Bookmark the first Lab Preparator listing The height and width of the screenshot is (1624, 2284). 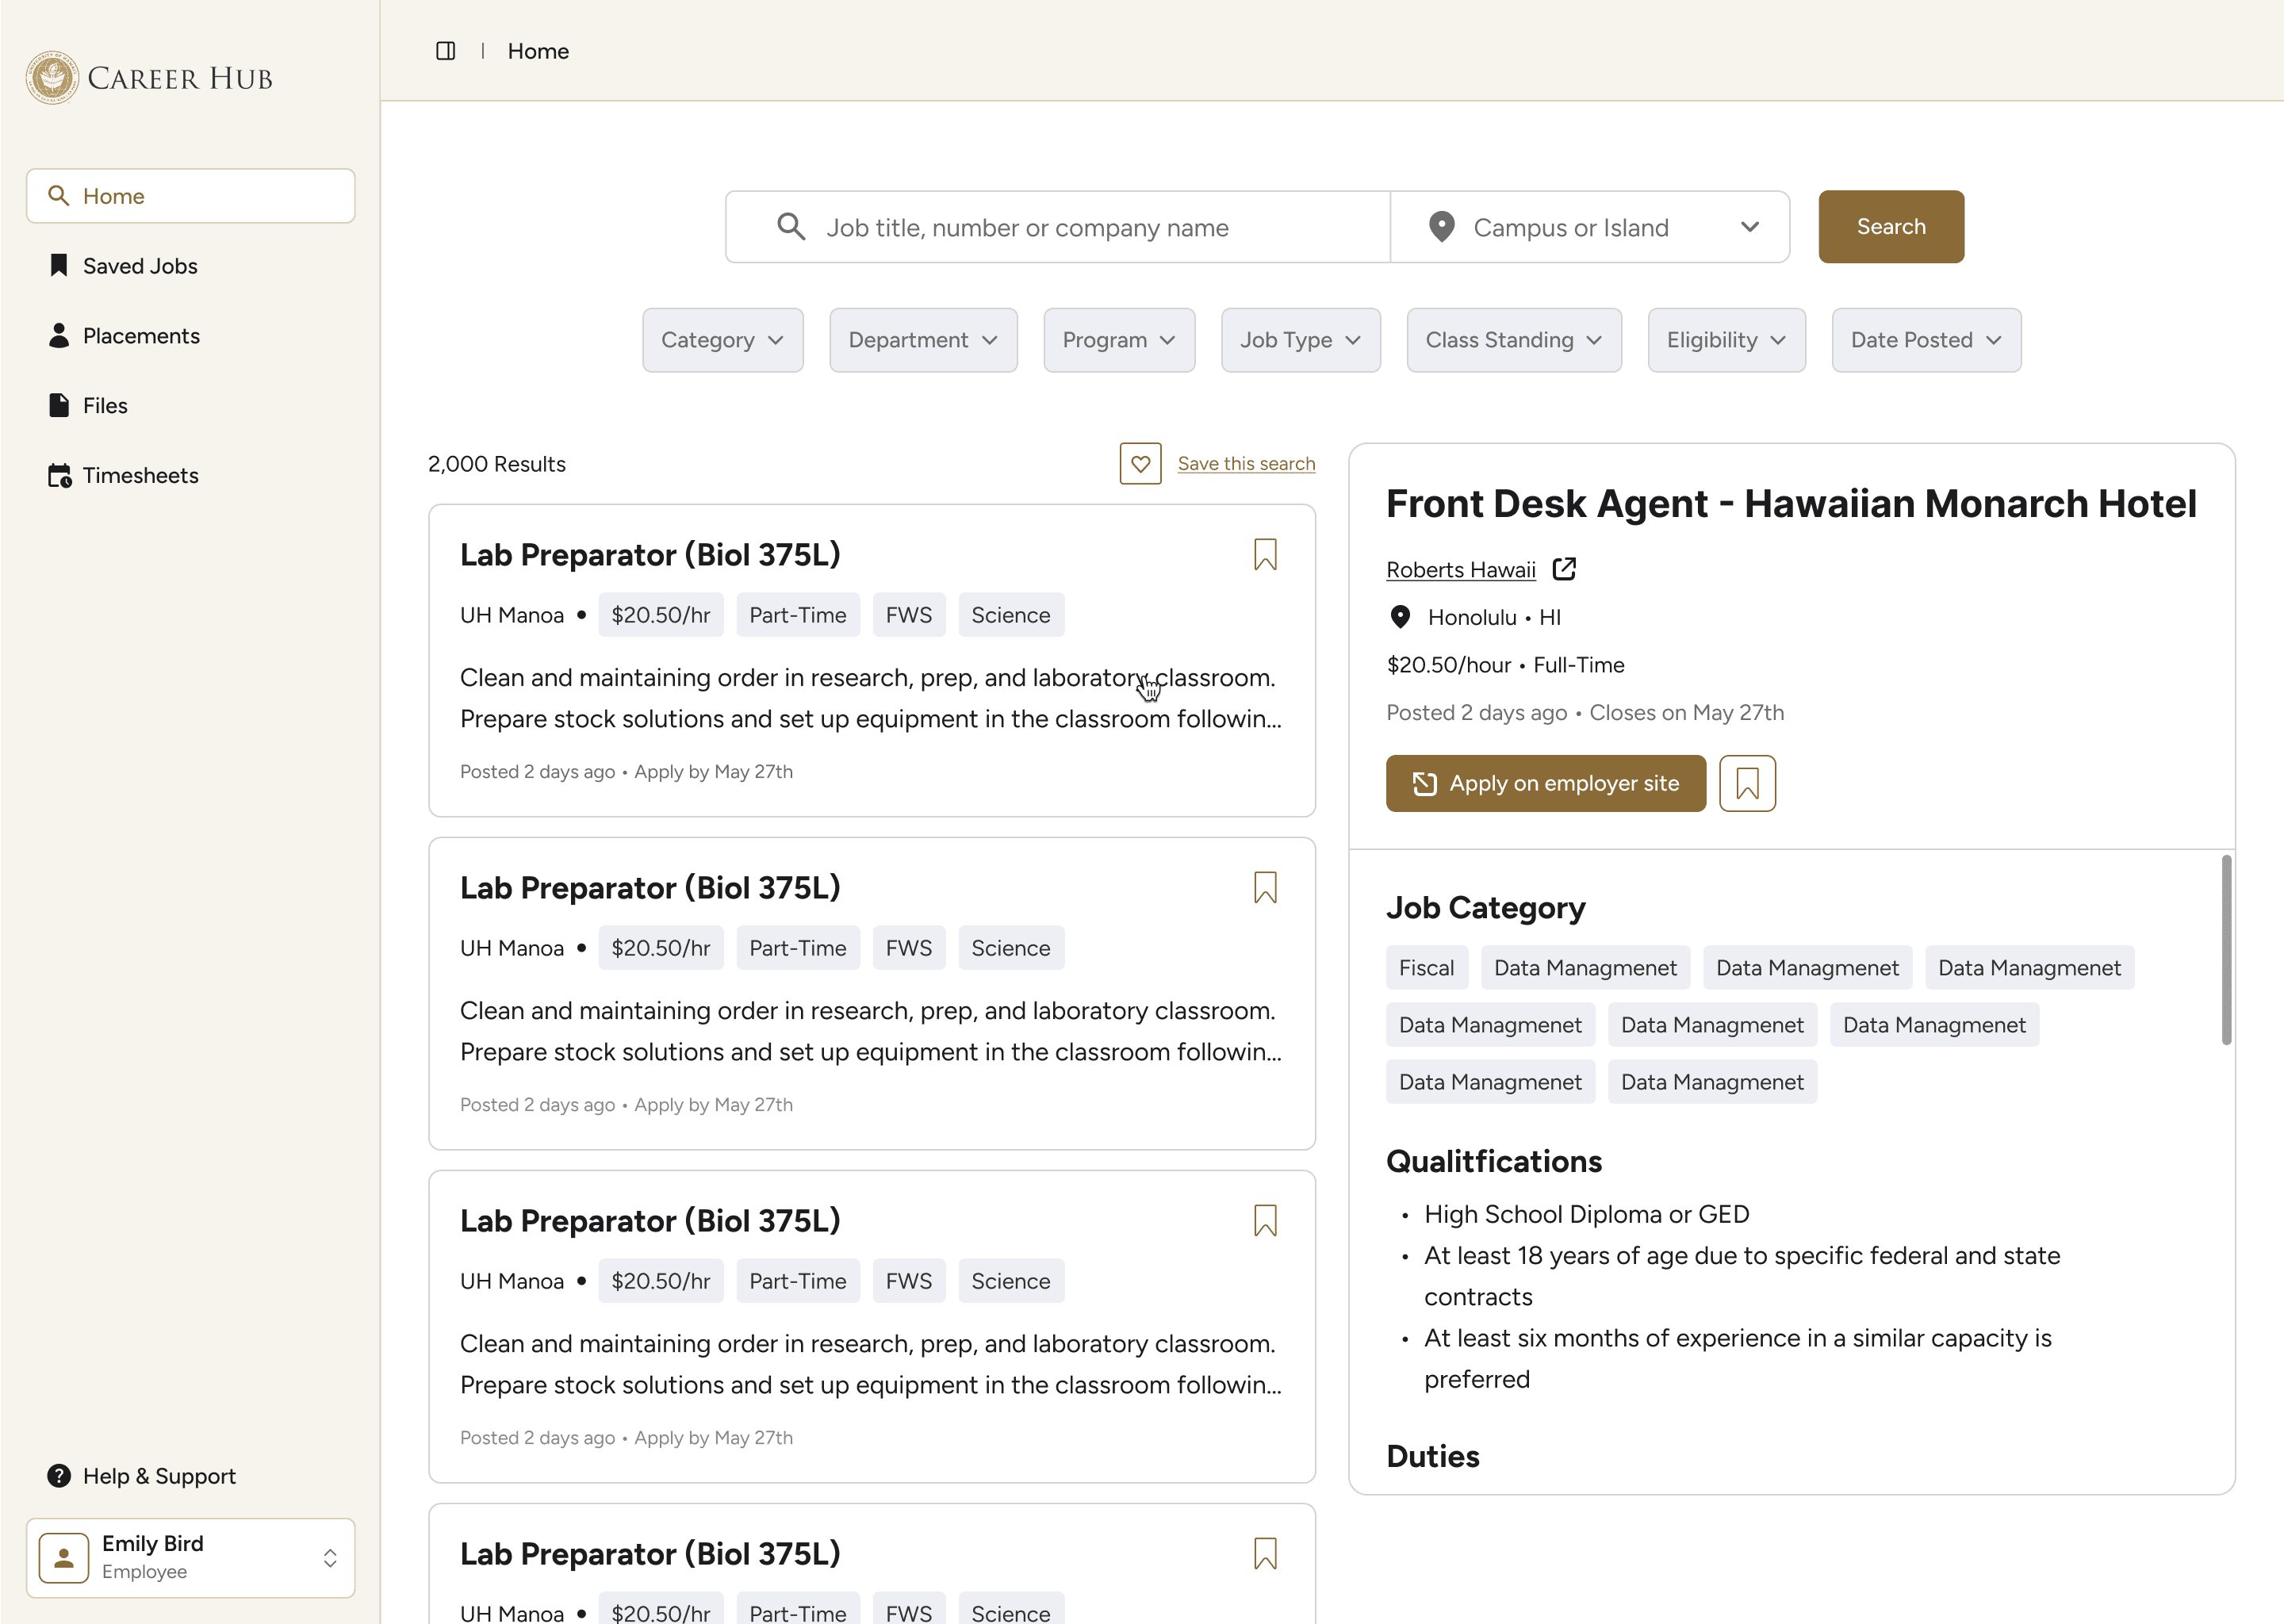tap(1265, 555)
